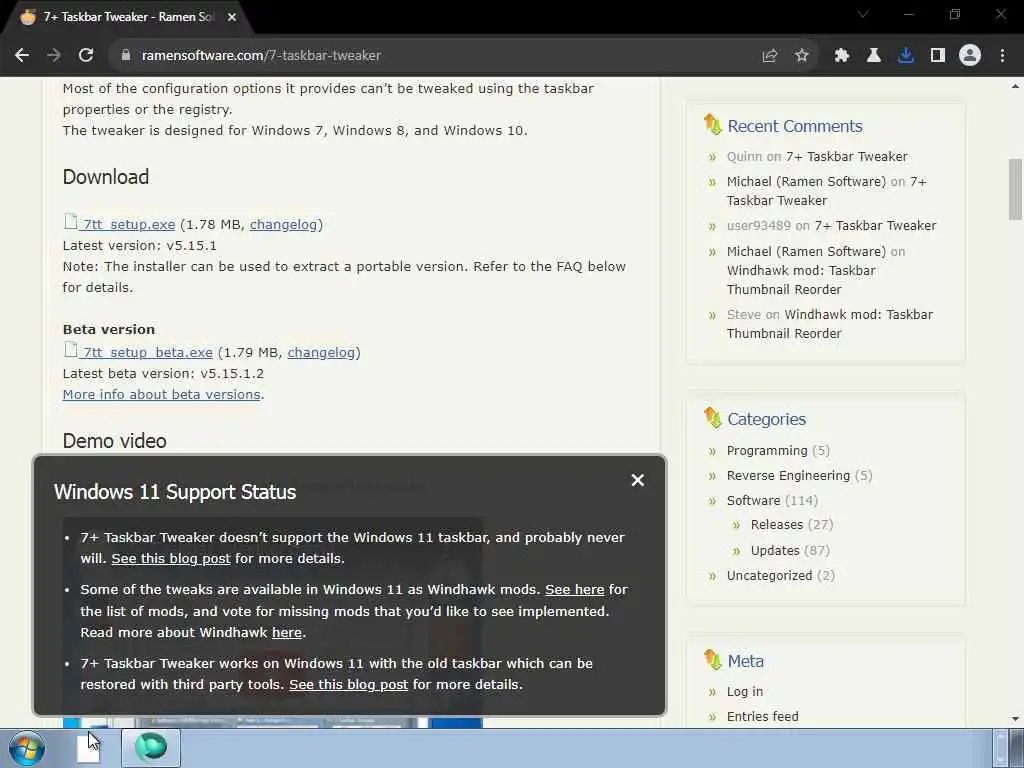Click Show desktop button on taskbar
Viewport: 1024px width, 768px height.
pos(1016,748)
